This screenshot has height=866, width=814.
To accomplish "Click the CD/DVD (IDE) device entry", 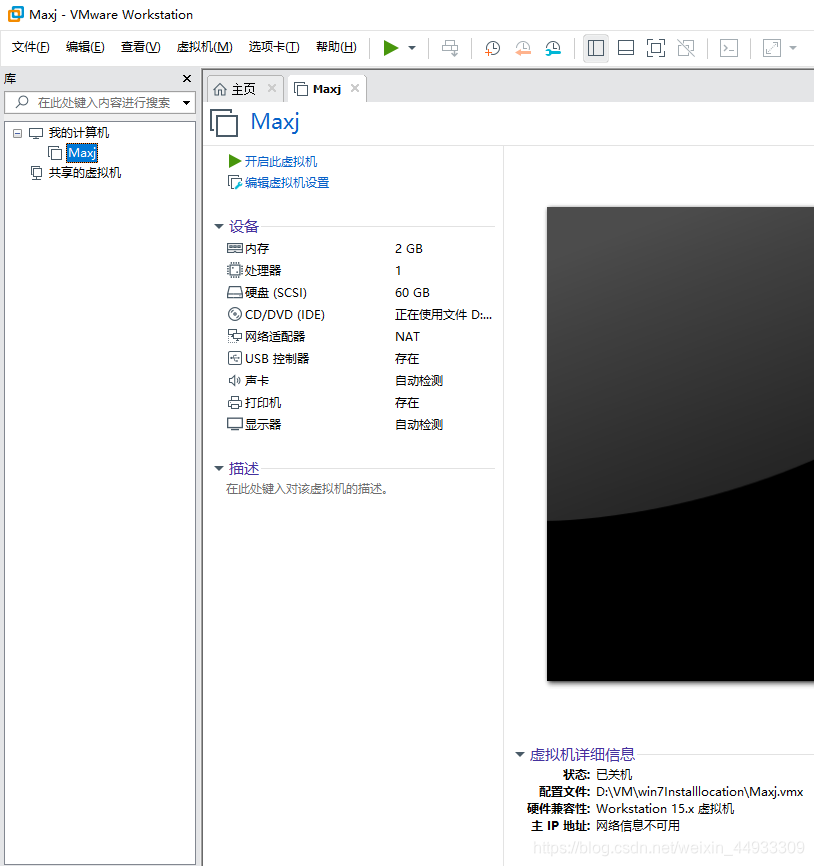I will click(276, 315).
